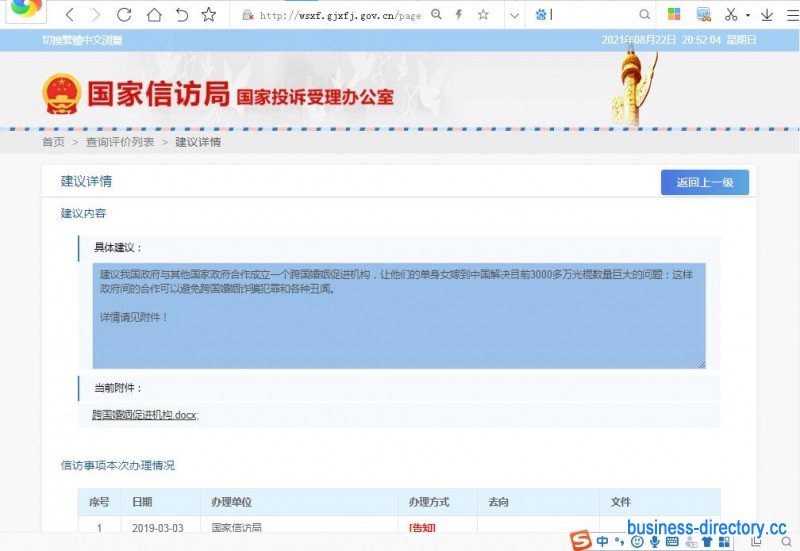The image size is (800, 551).
Task: Click the undo close-tab icon
Action: point(181,15)
